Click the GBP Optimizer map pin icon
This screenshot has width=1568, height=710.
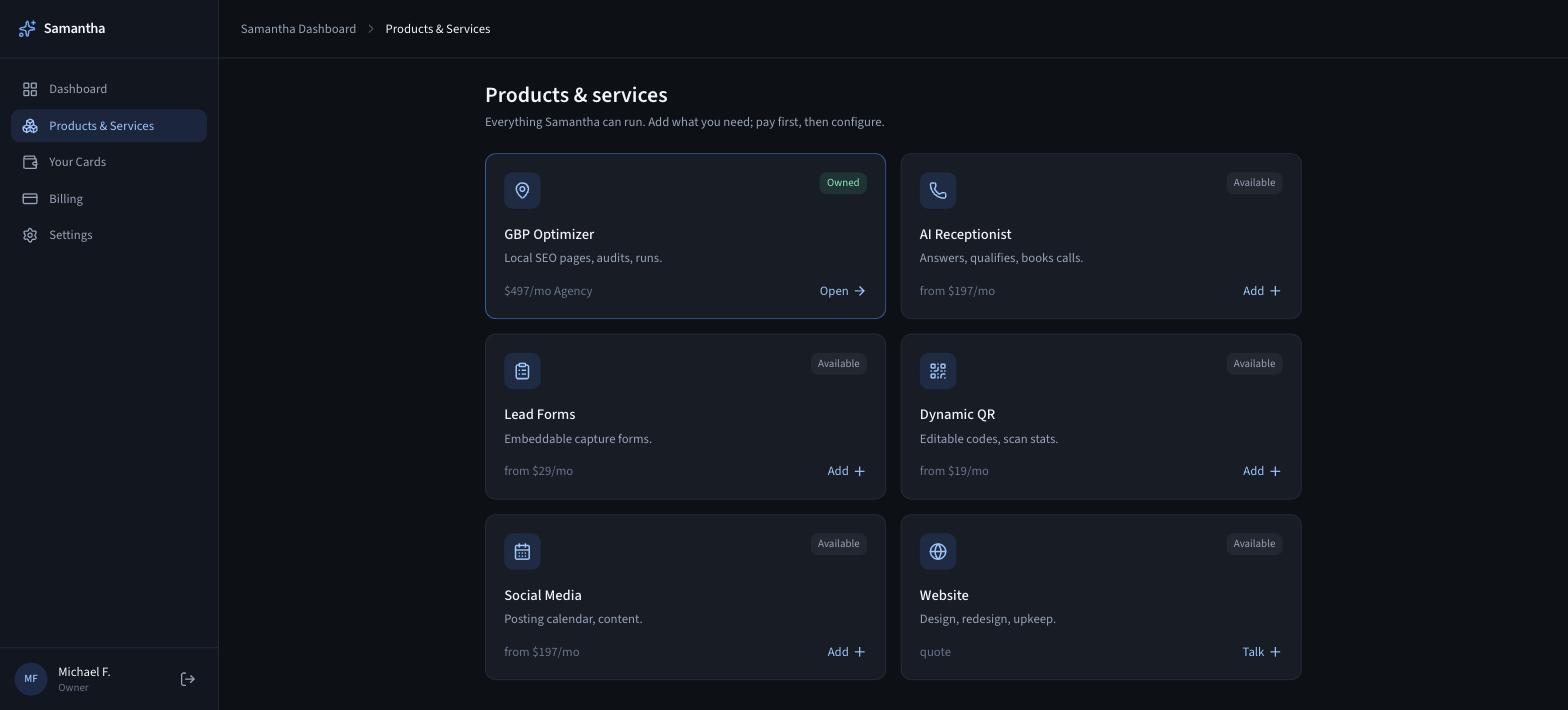click(522, 190)
